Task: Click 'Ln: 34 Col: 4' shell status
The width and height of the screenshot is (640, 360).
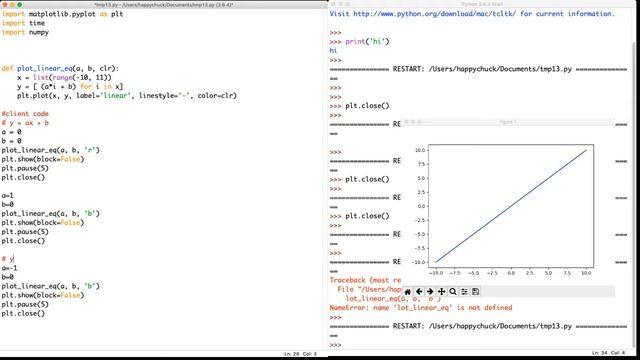Action: [x=608, y=353]
